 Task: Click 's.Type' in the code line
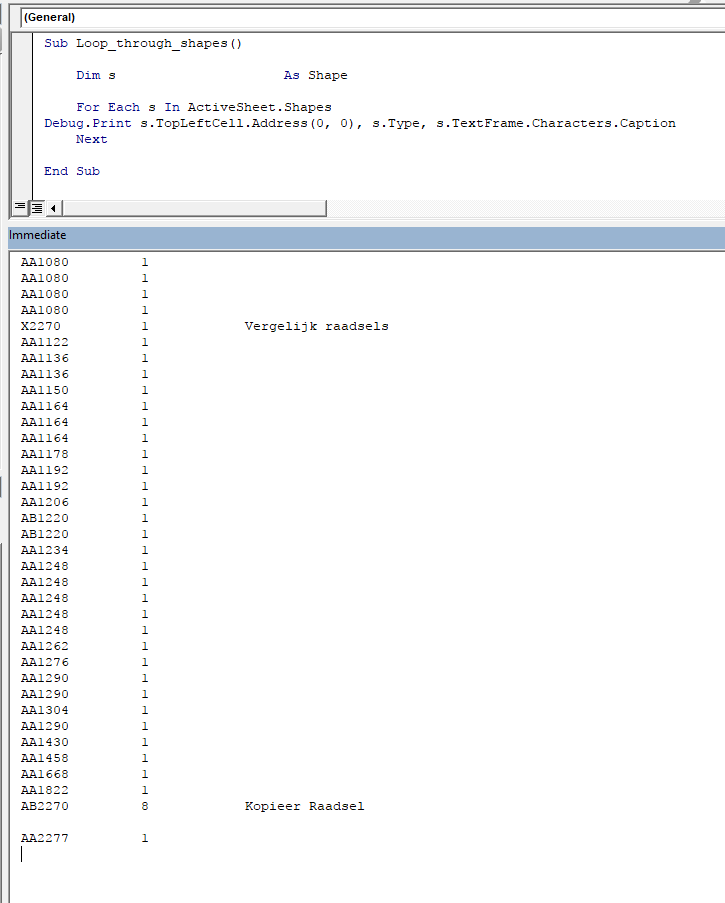tap(398, 123)
